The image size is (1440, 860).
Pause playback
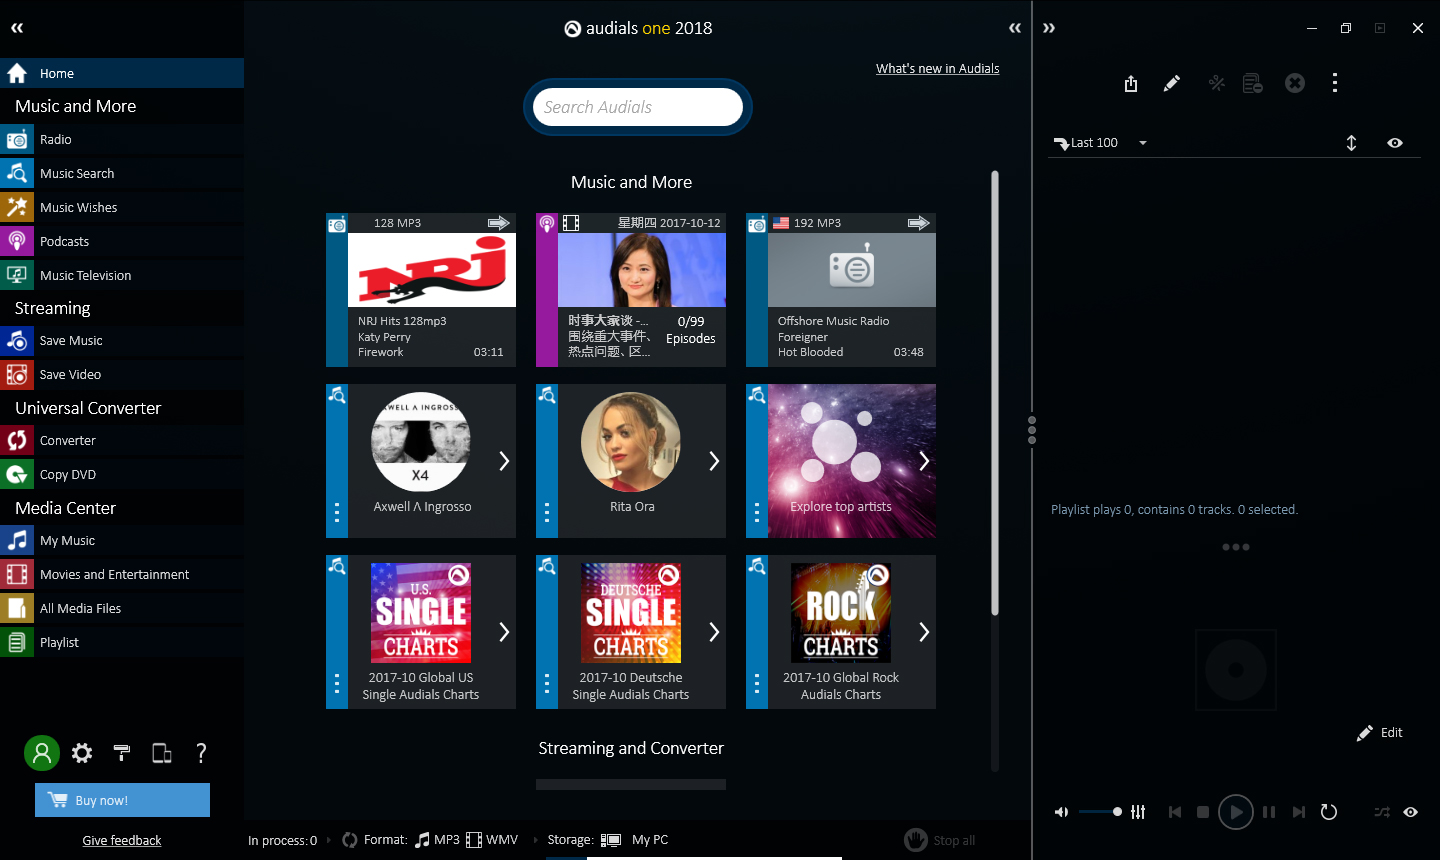click(1269, 812)
